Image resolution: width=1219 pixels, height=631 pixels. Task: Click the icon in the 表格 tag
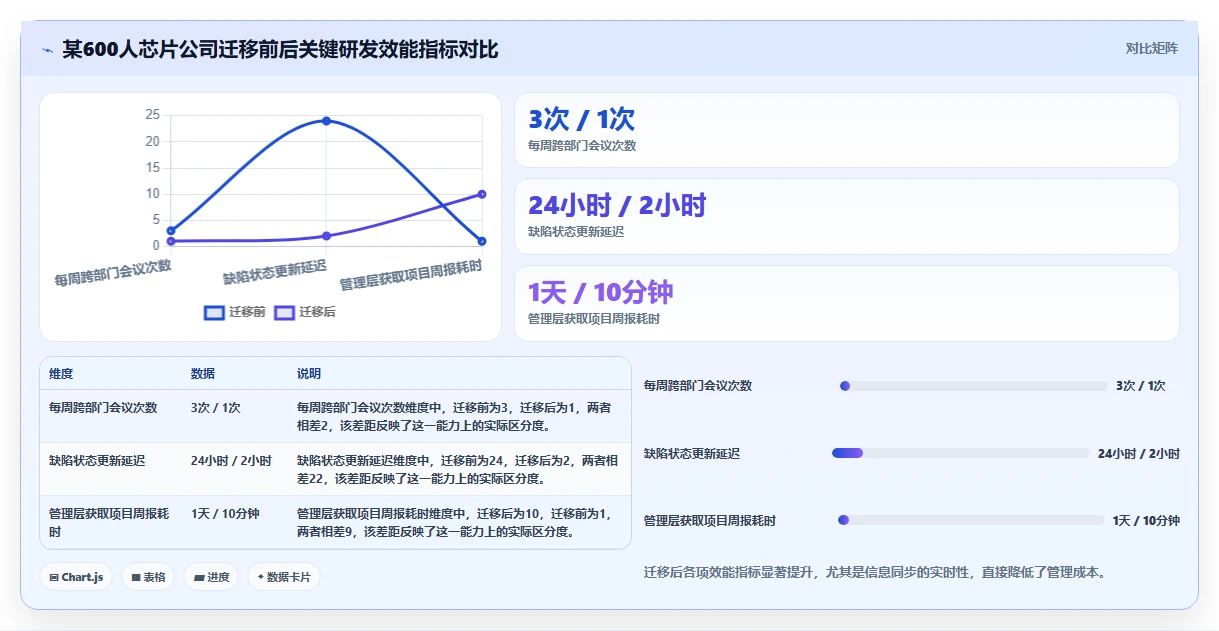(x=136, y=578)
